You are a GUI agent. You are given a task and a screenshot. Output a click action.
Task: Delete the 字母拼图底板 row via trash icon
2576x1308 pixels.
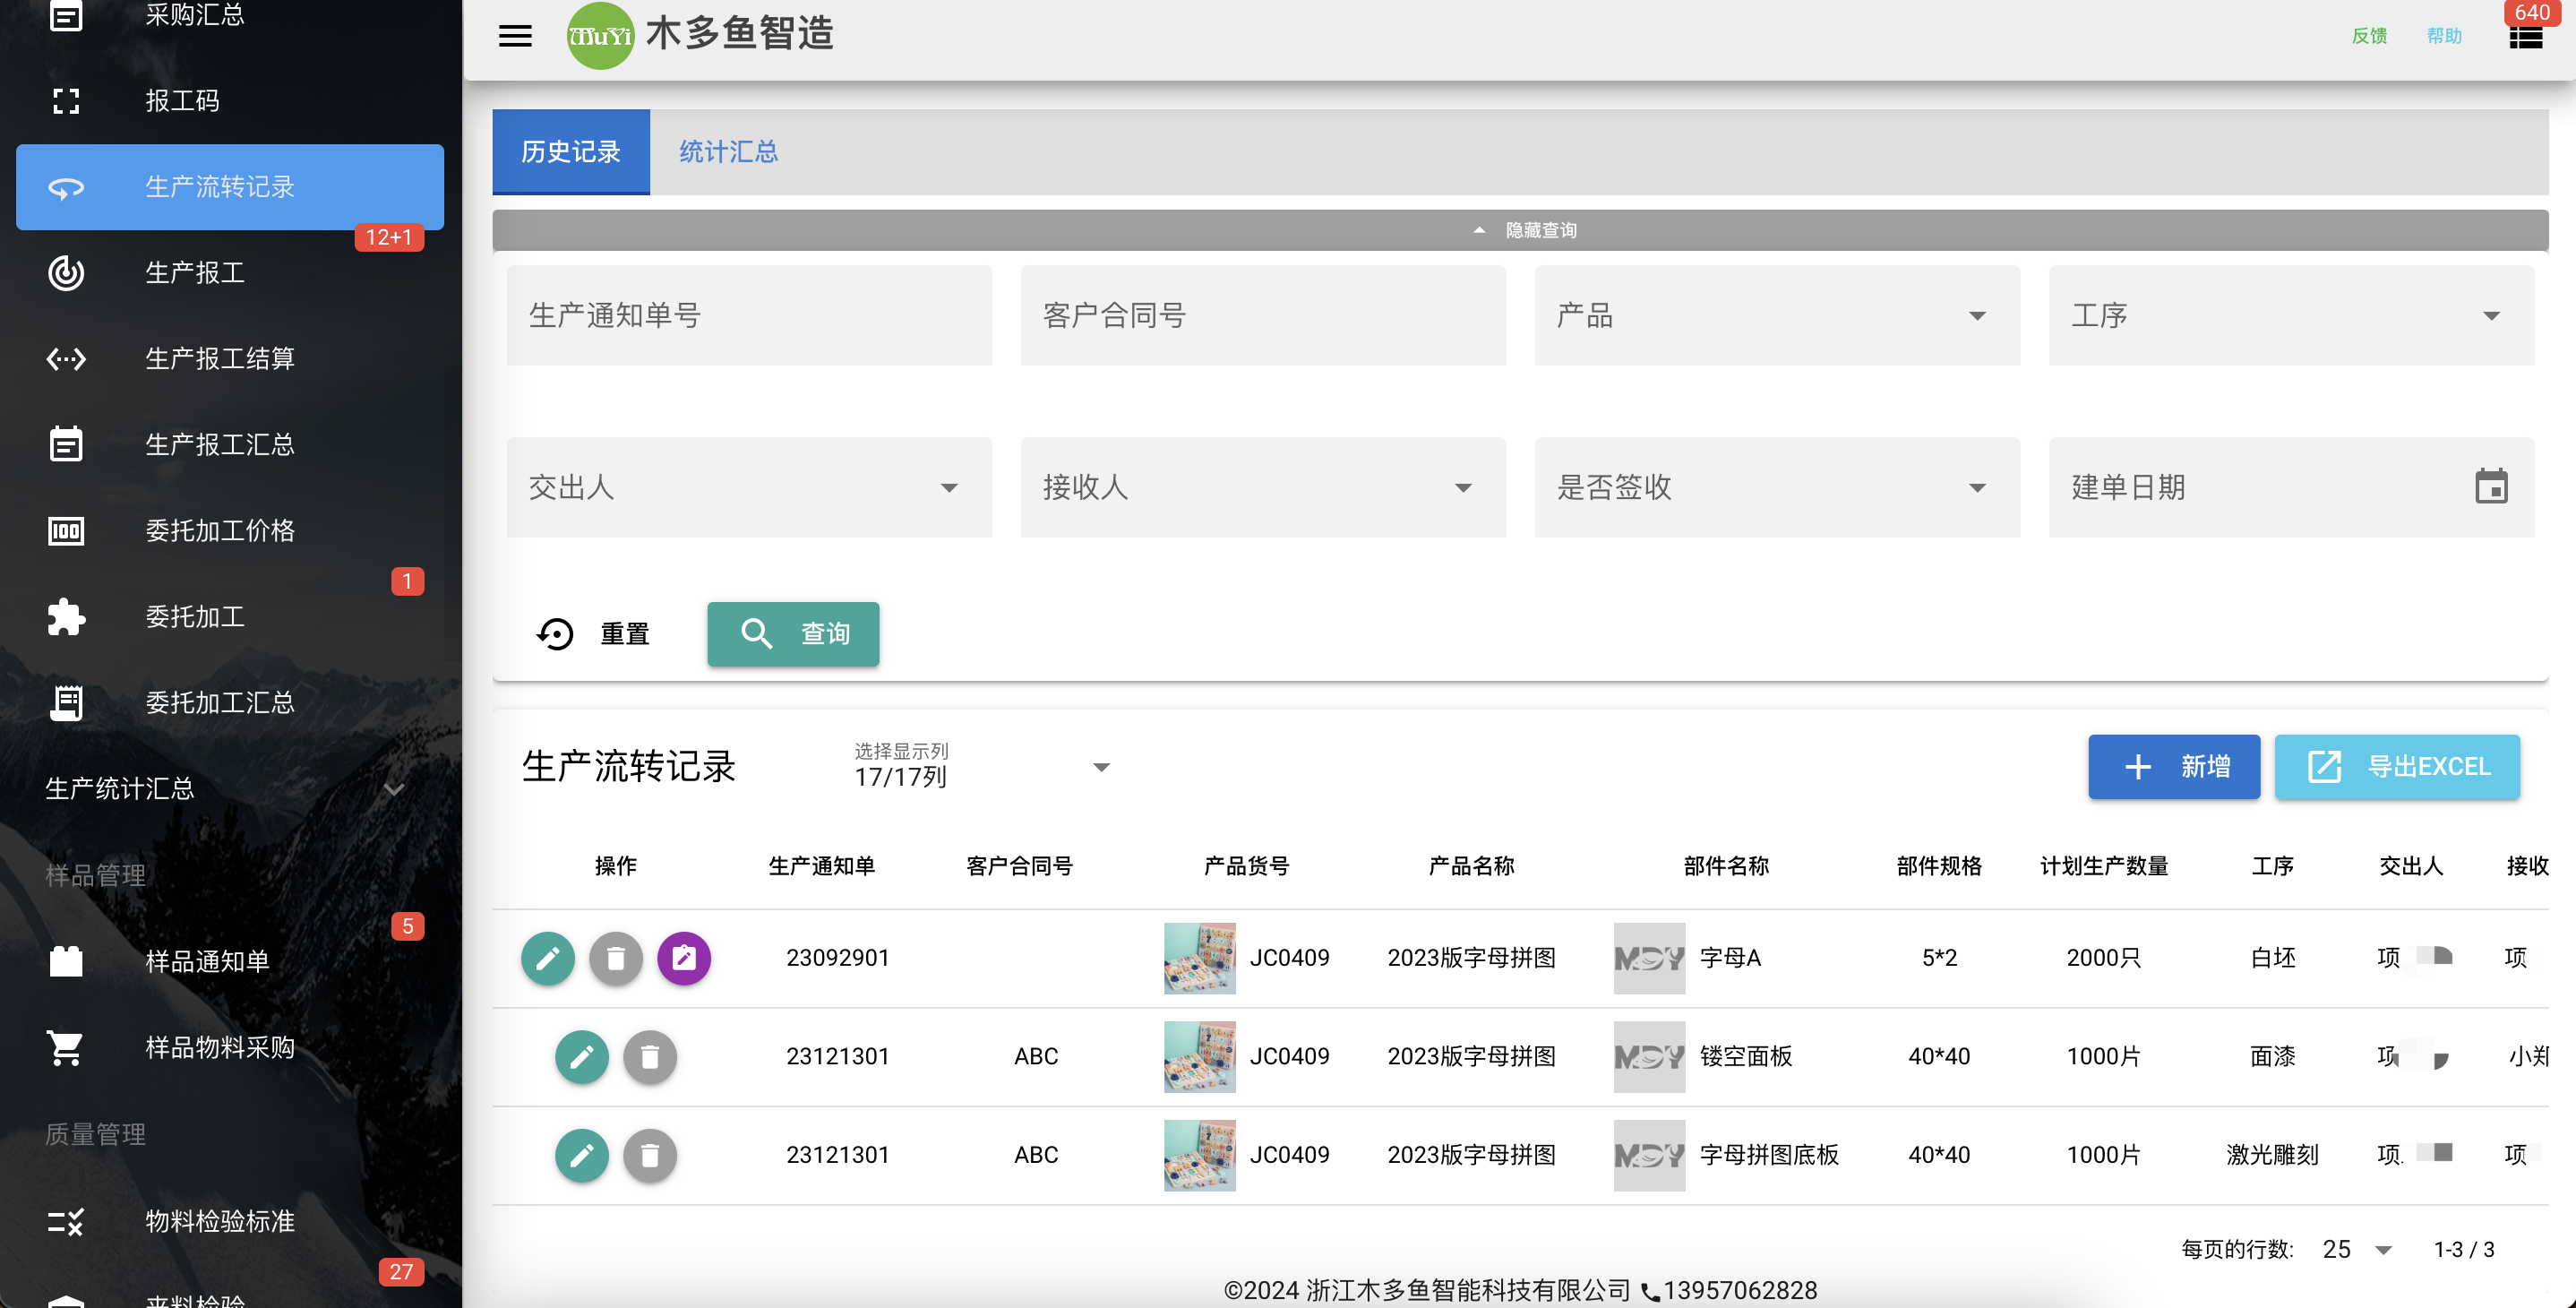click(650, 1155)
